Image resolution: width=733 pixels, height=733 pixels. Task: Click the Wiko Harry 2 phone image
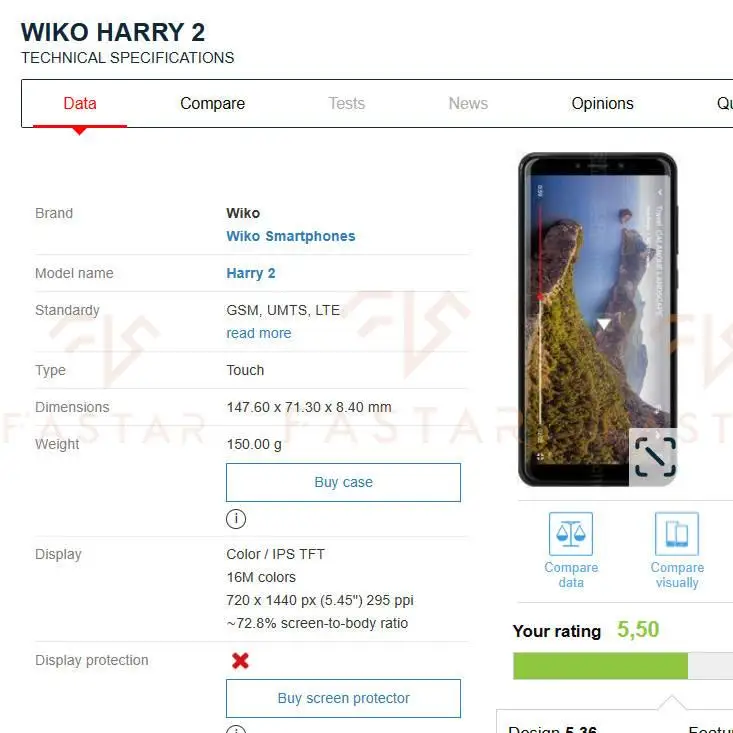pos(597,319)
